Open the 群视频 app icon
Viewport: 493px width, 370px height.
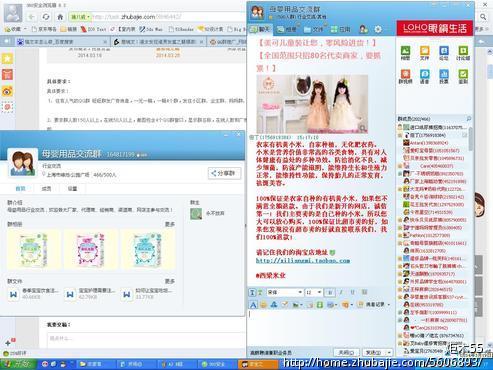click(405, 76)
